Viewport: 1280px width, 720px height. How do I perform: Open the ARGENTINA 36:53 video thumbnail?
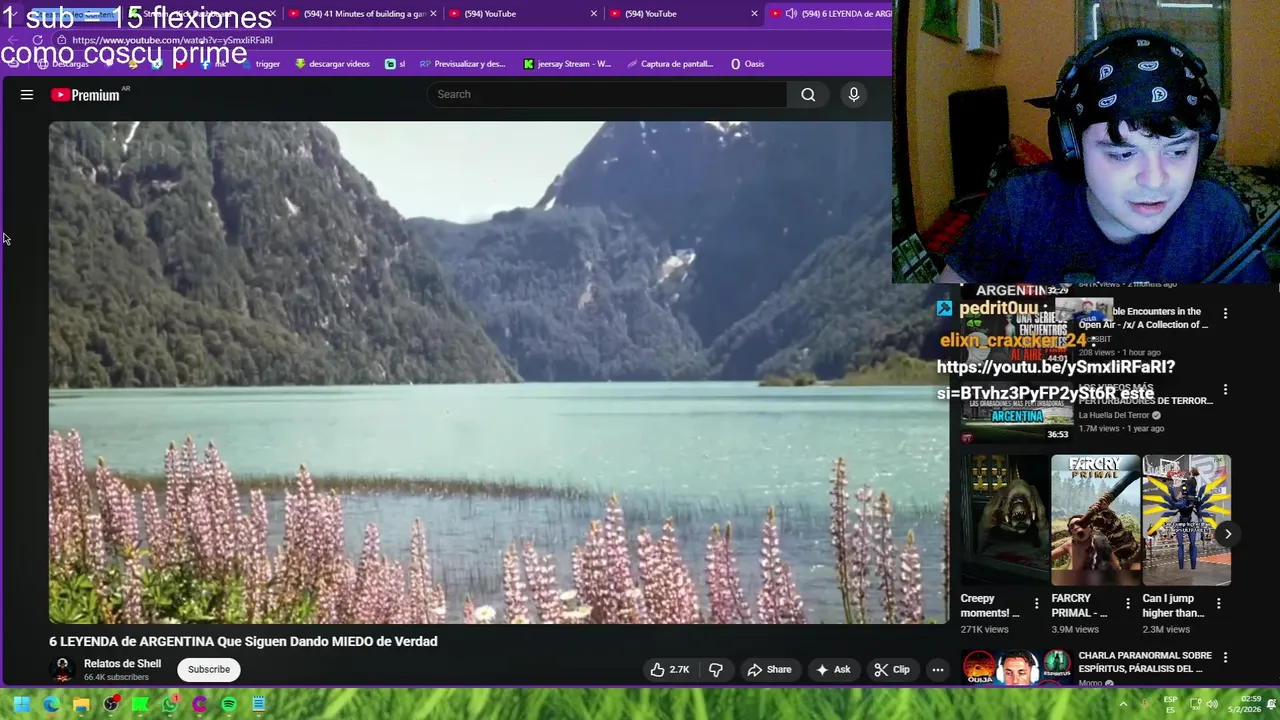(1015, 413)
